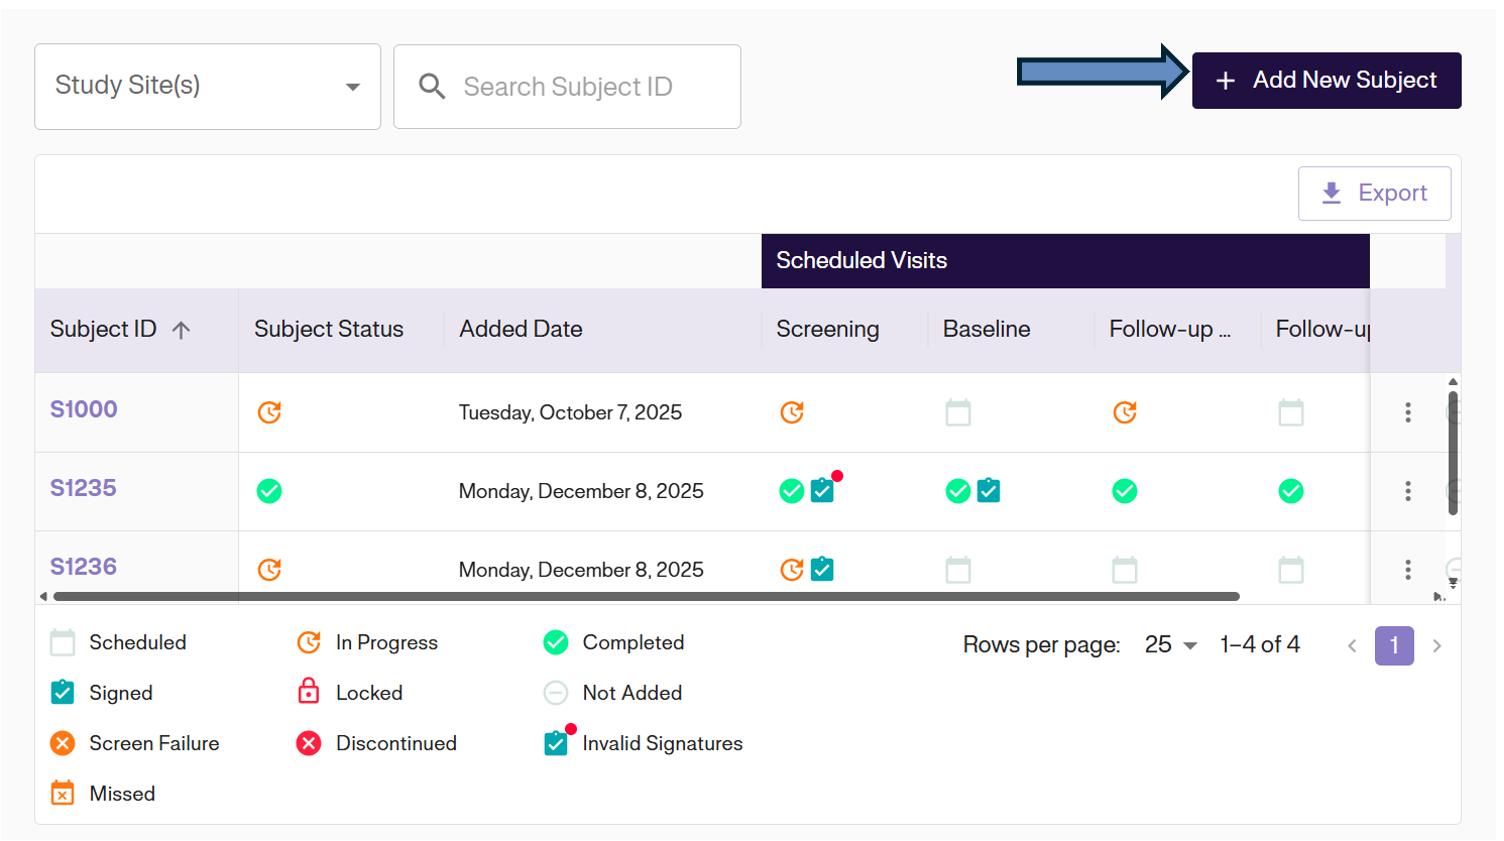The image size is (1504, 841).
Task: Click the Add New Subject button
Action: point(1326,80)
